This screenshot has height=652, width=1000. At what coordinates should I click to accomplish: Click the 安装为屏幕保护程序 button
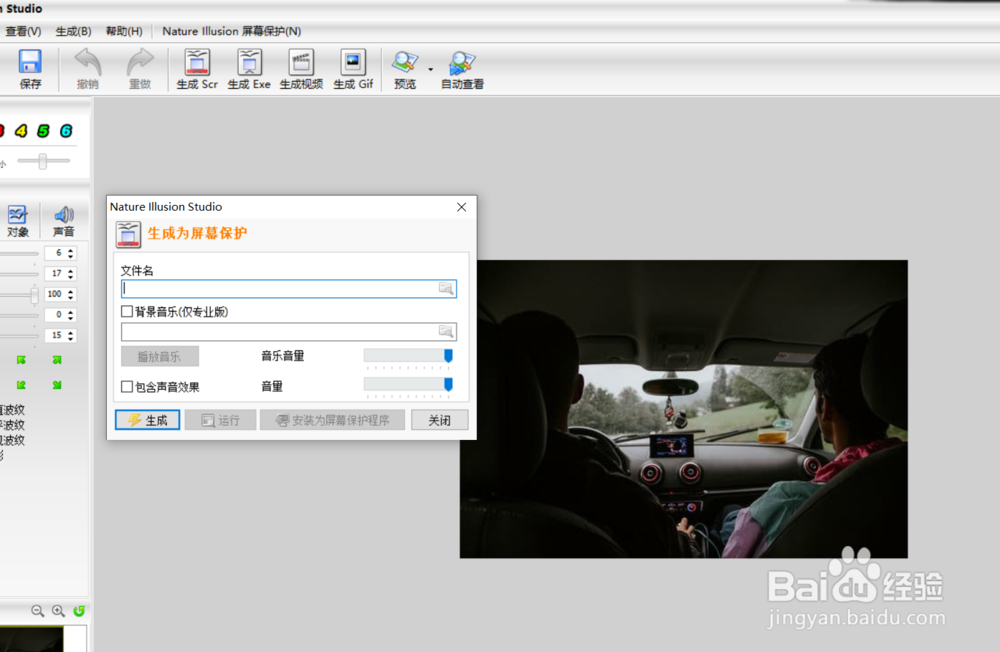click(x=332, y=420)
